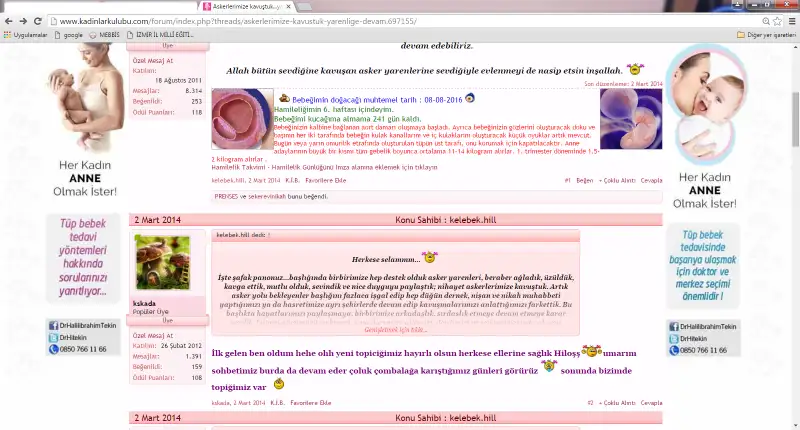Select the 'Askerlerimize kavuştuk' browser tab

[241, 6]
